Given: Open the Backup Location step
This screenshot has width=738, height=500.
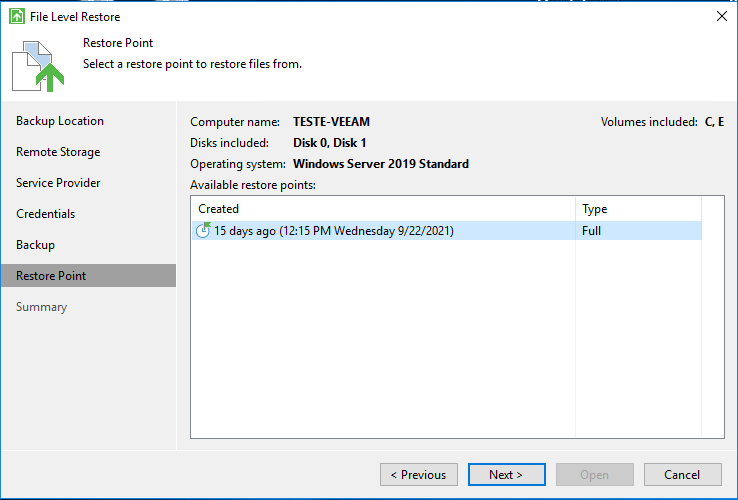Looking at the screenshot, I should point(60,121).
